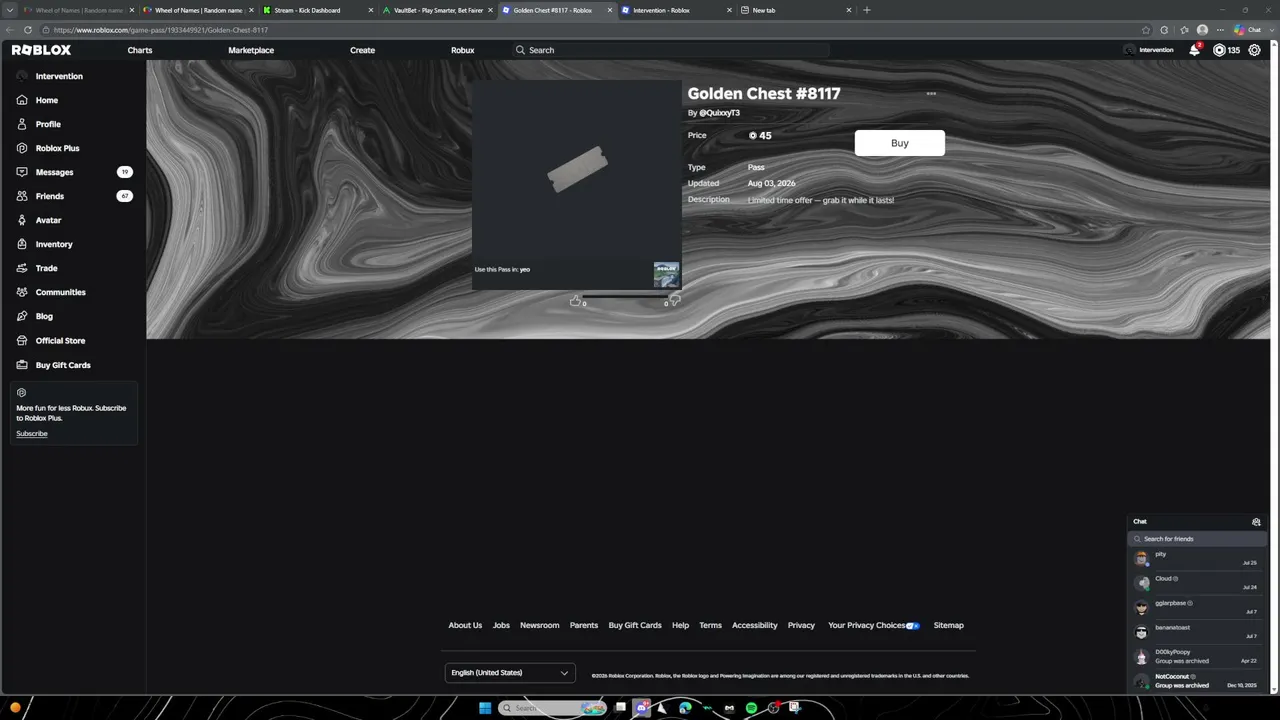Dislike the pass with thumbs down

pos(675,300)
